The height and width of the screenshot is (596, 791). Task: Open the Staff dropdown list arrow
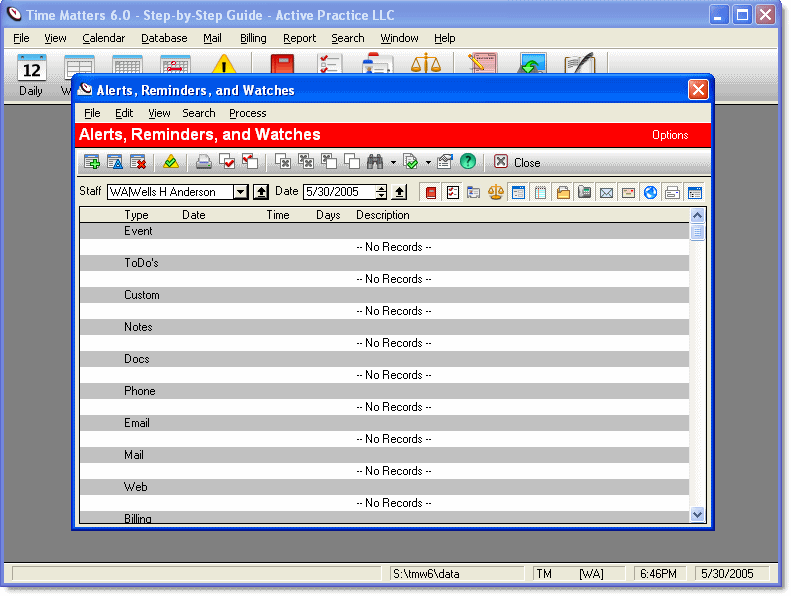point(241,192)
